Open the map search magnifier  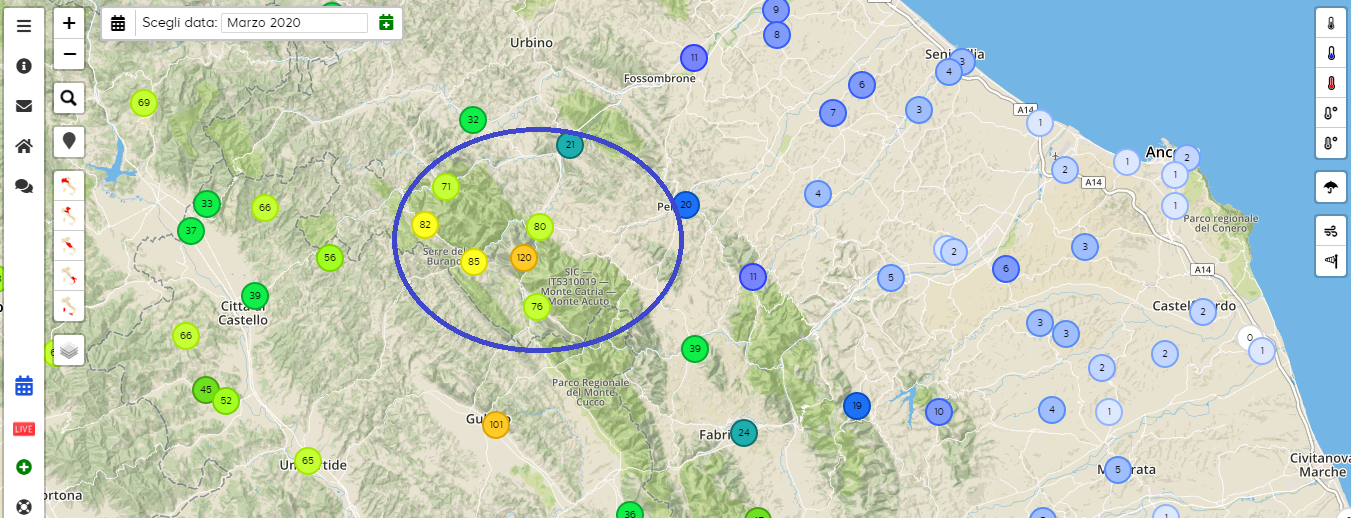[68, 97]
